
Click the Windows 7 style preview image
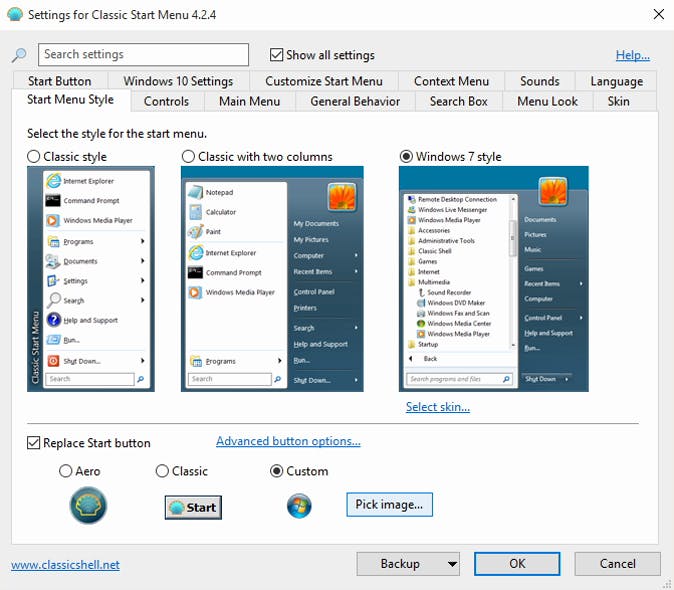click(x=493, y=279)
